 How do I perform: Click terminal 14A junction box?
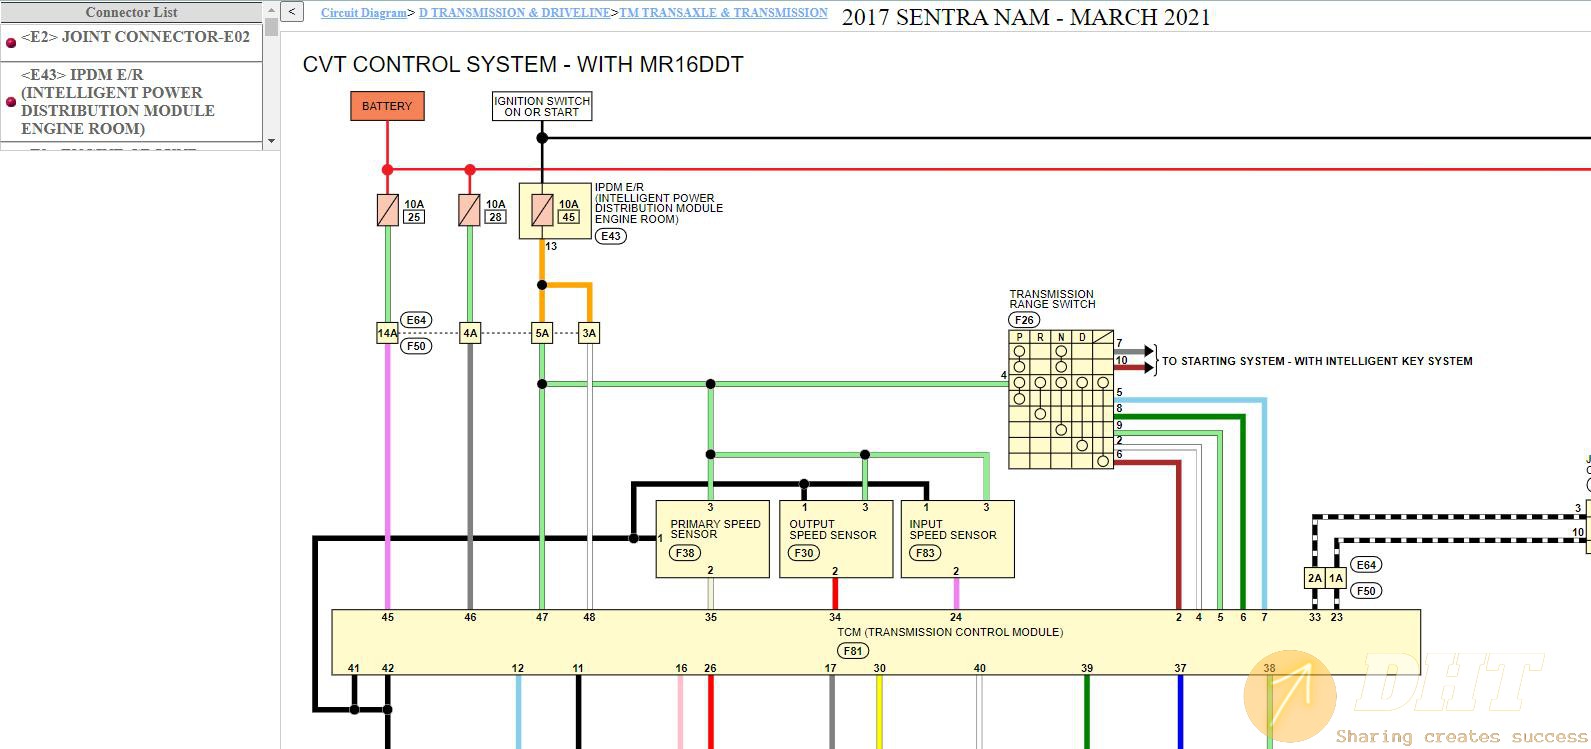pyautogui.click(x=387, y=333)
